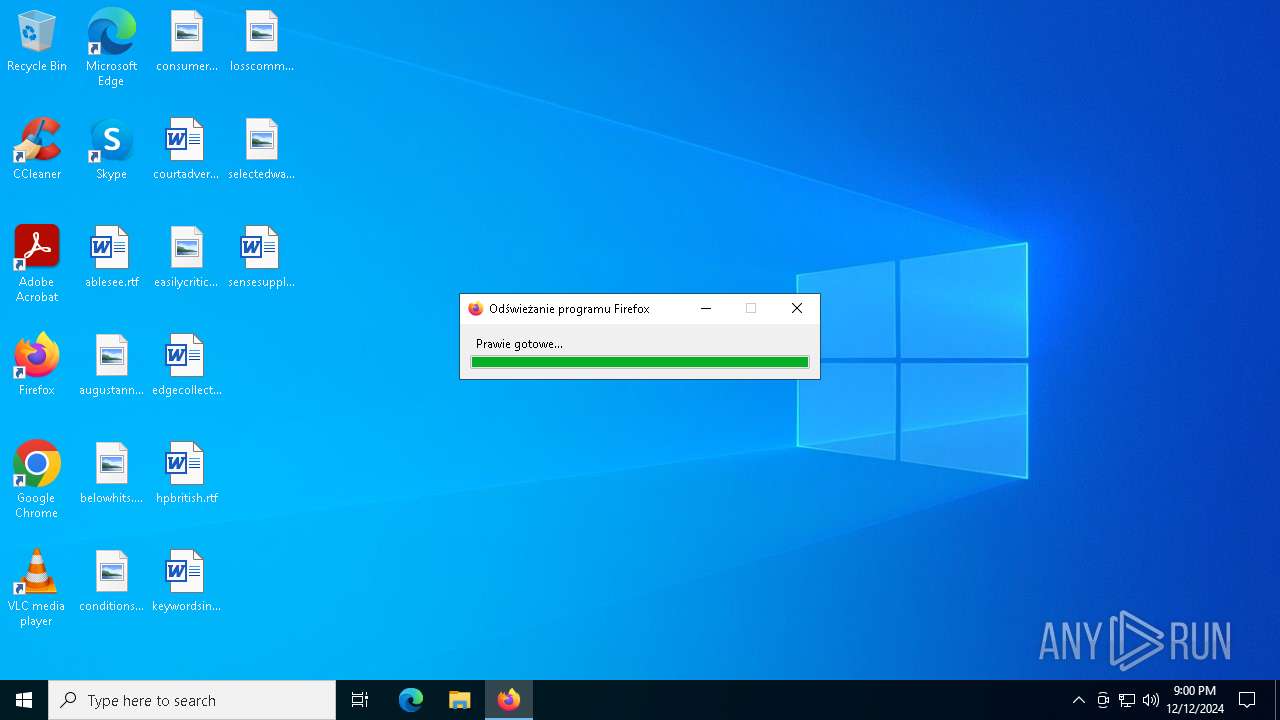Screen dimensions: 1280x720
Task: Select the edgecollect... Word document
Action: [186, 365]
